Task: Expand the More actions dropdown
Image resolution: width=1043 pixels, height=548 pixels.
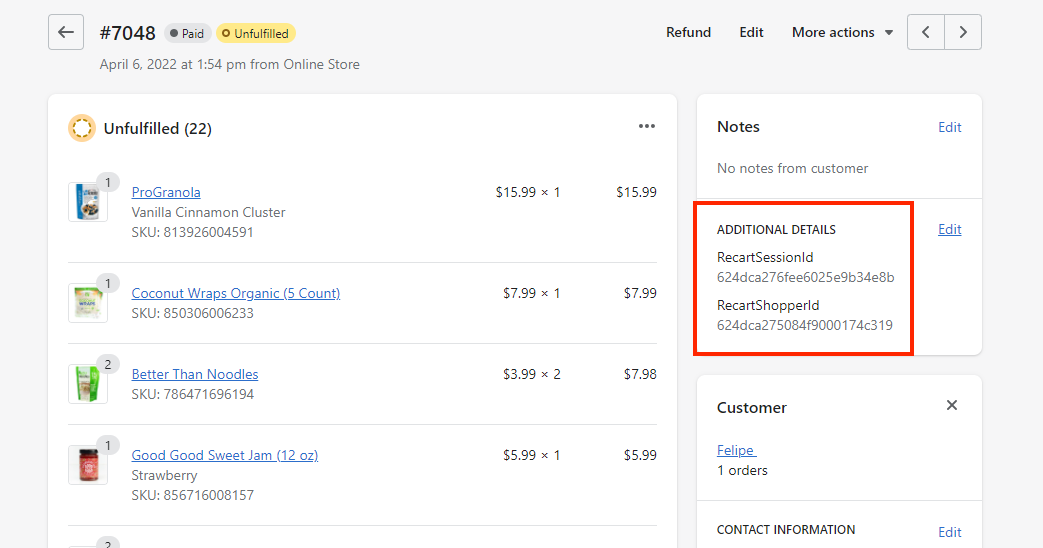Action: coord(842,32)
